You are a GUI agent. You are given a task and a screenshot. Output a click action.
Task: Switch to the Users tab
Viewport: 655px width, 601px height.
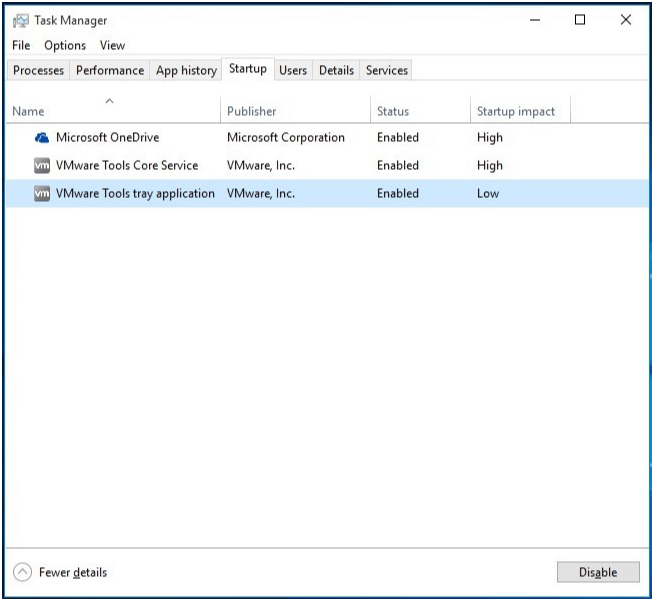293,70
